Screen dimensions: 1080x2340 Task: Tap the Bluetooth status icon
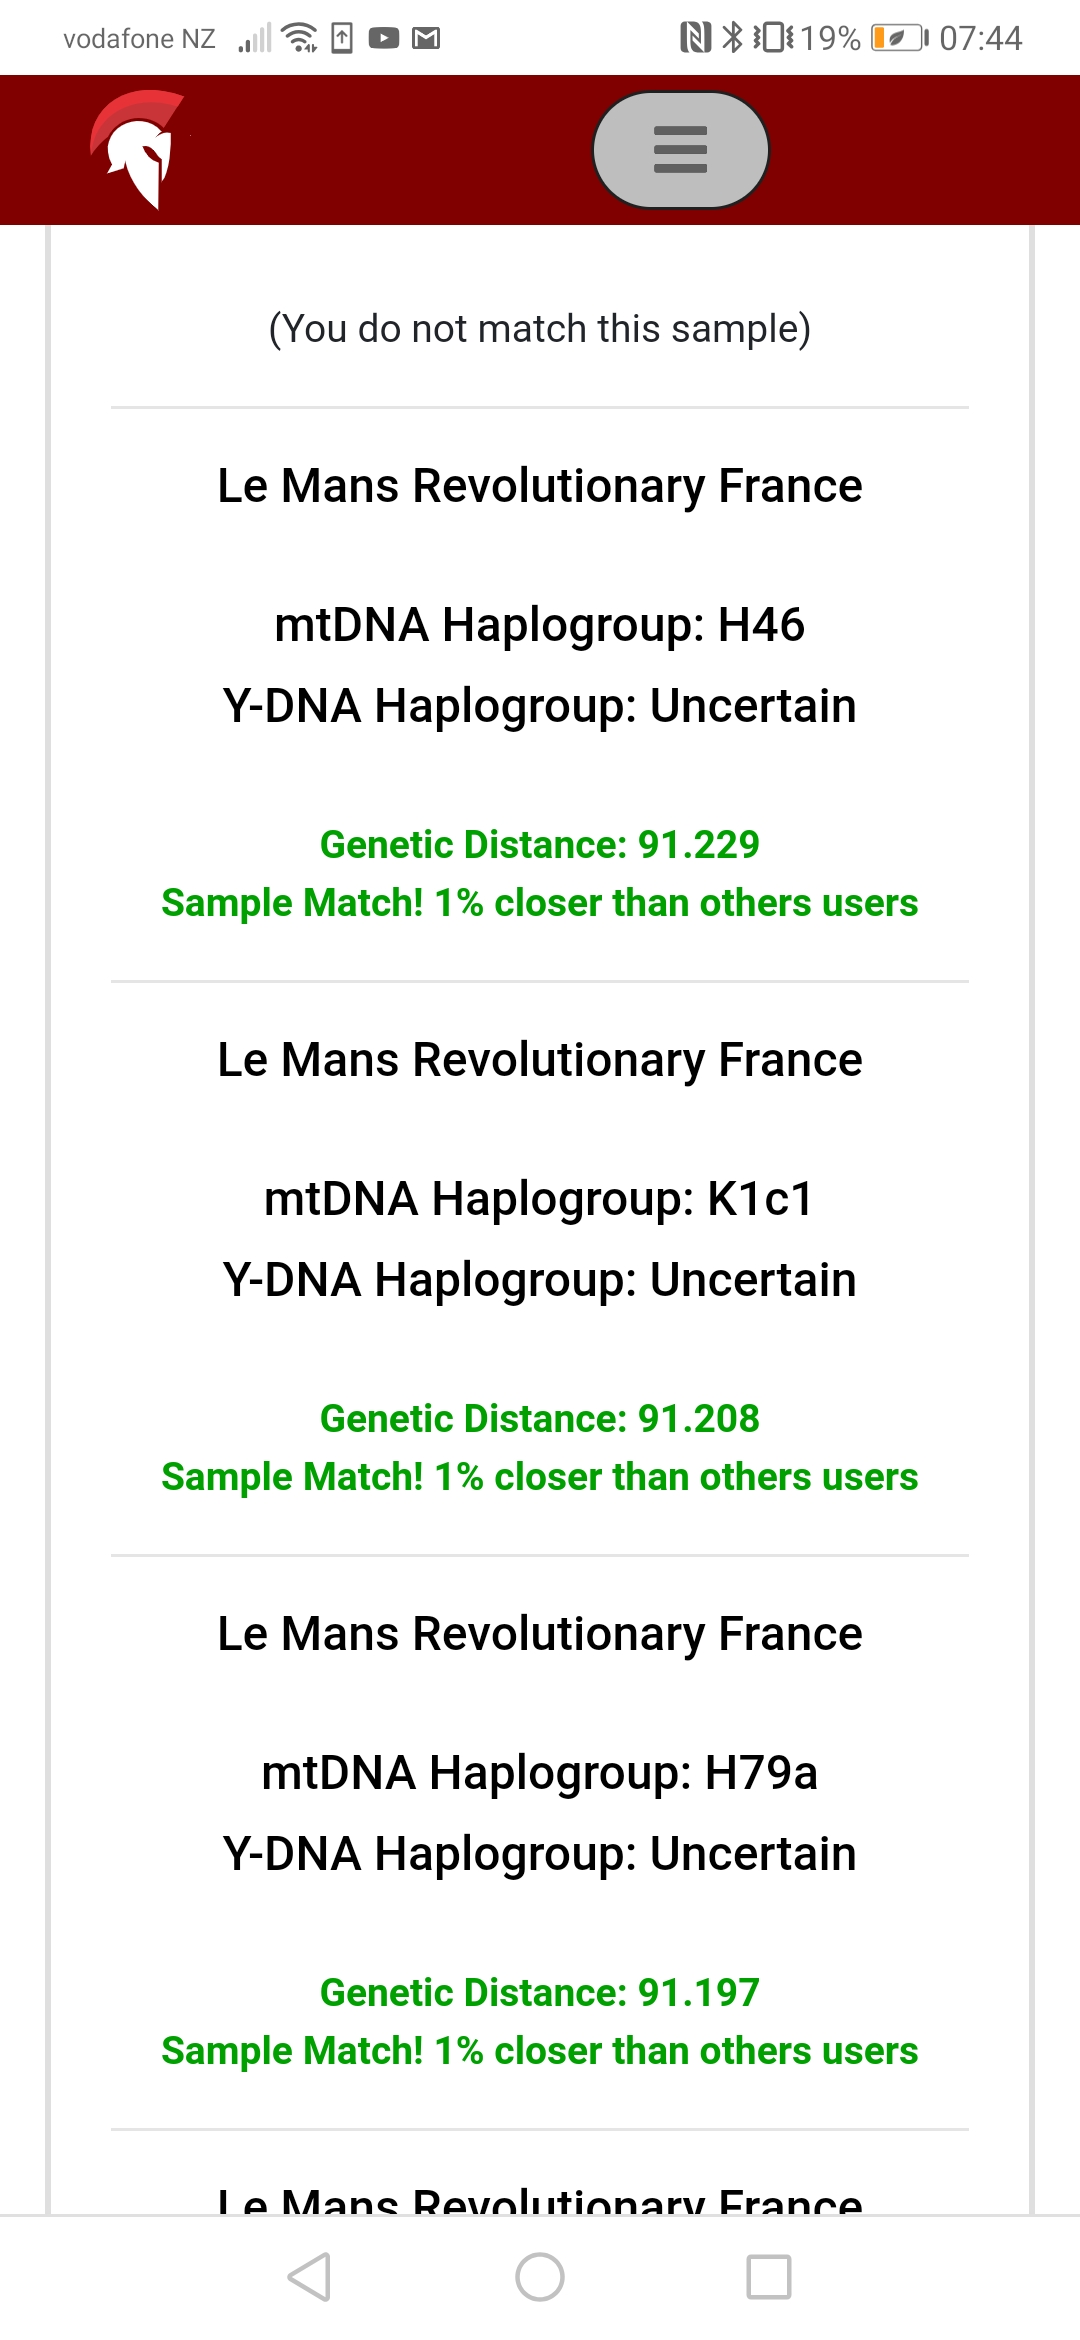pyautogui.click(x=733, y=38)
